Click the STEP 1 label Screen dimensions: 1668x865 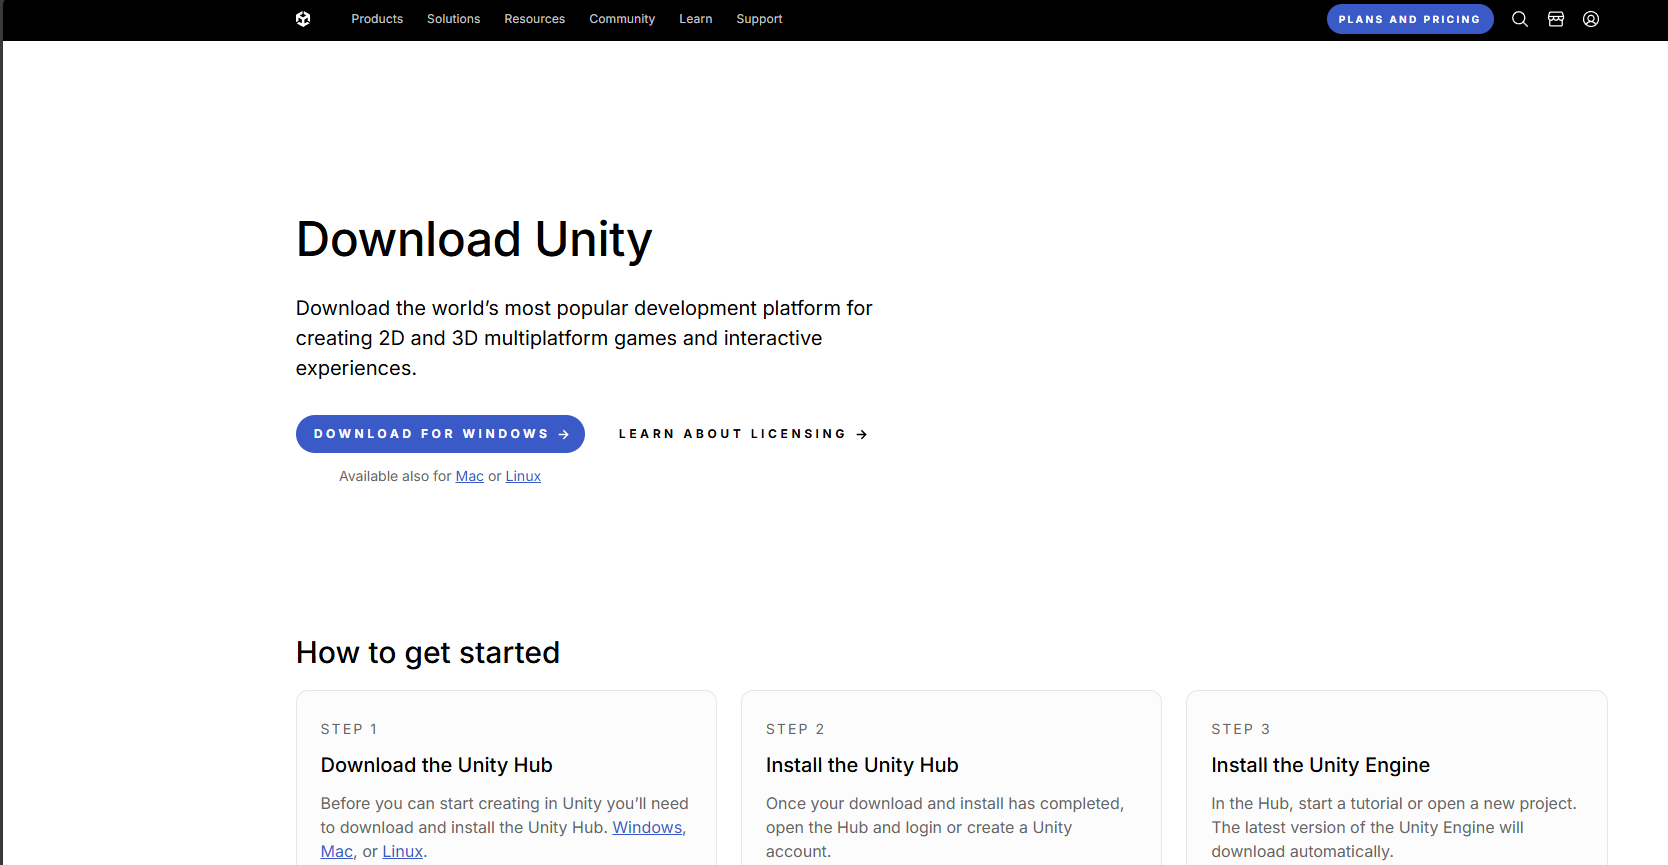pos(349,729)
